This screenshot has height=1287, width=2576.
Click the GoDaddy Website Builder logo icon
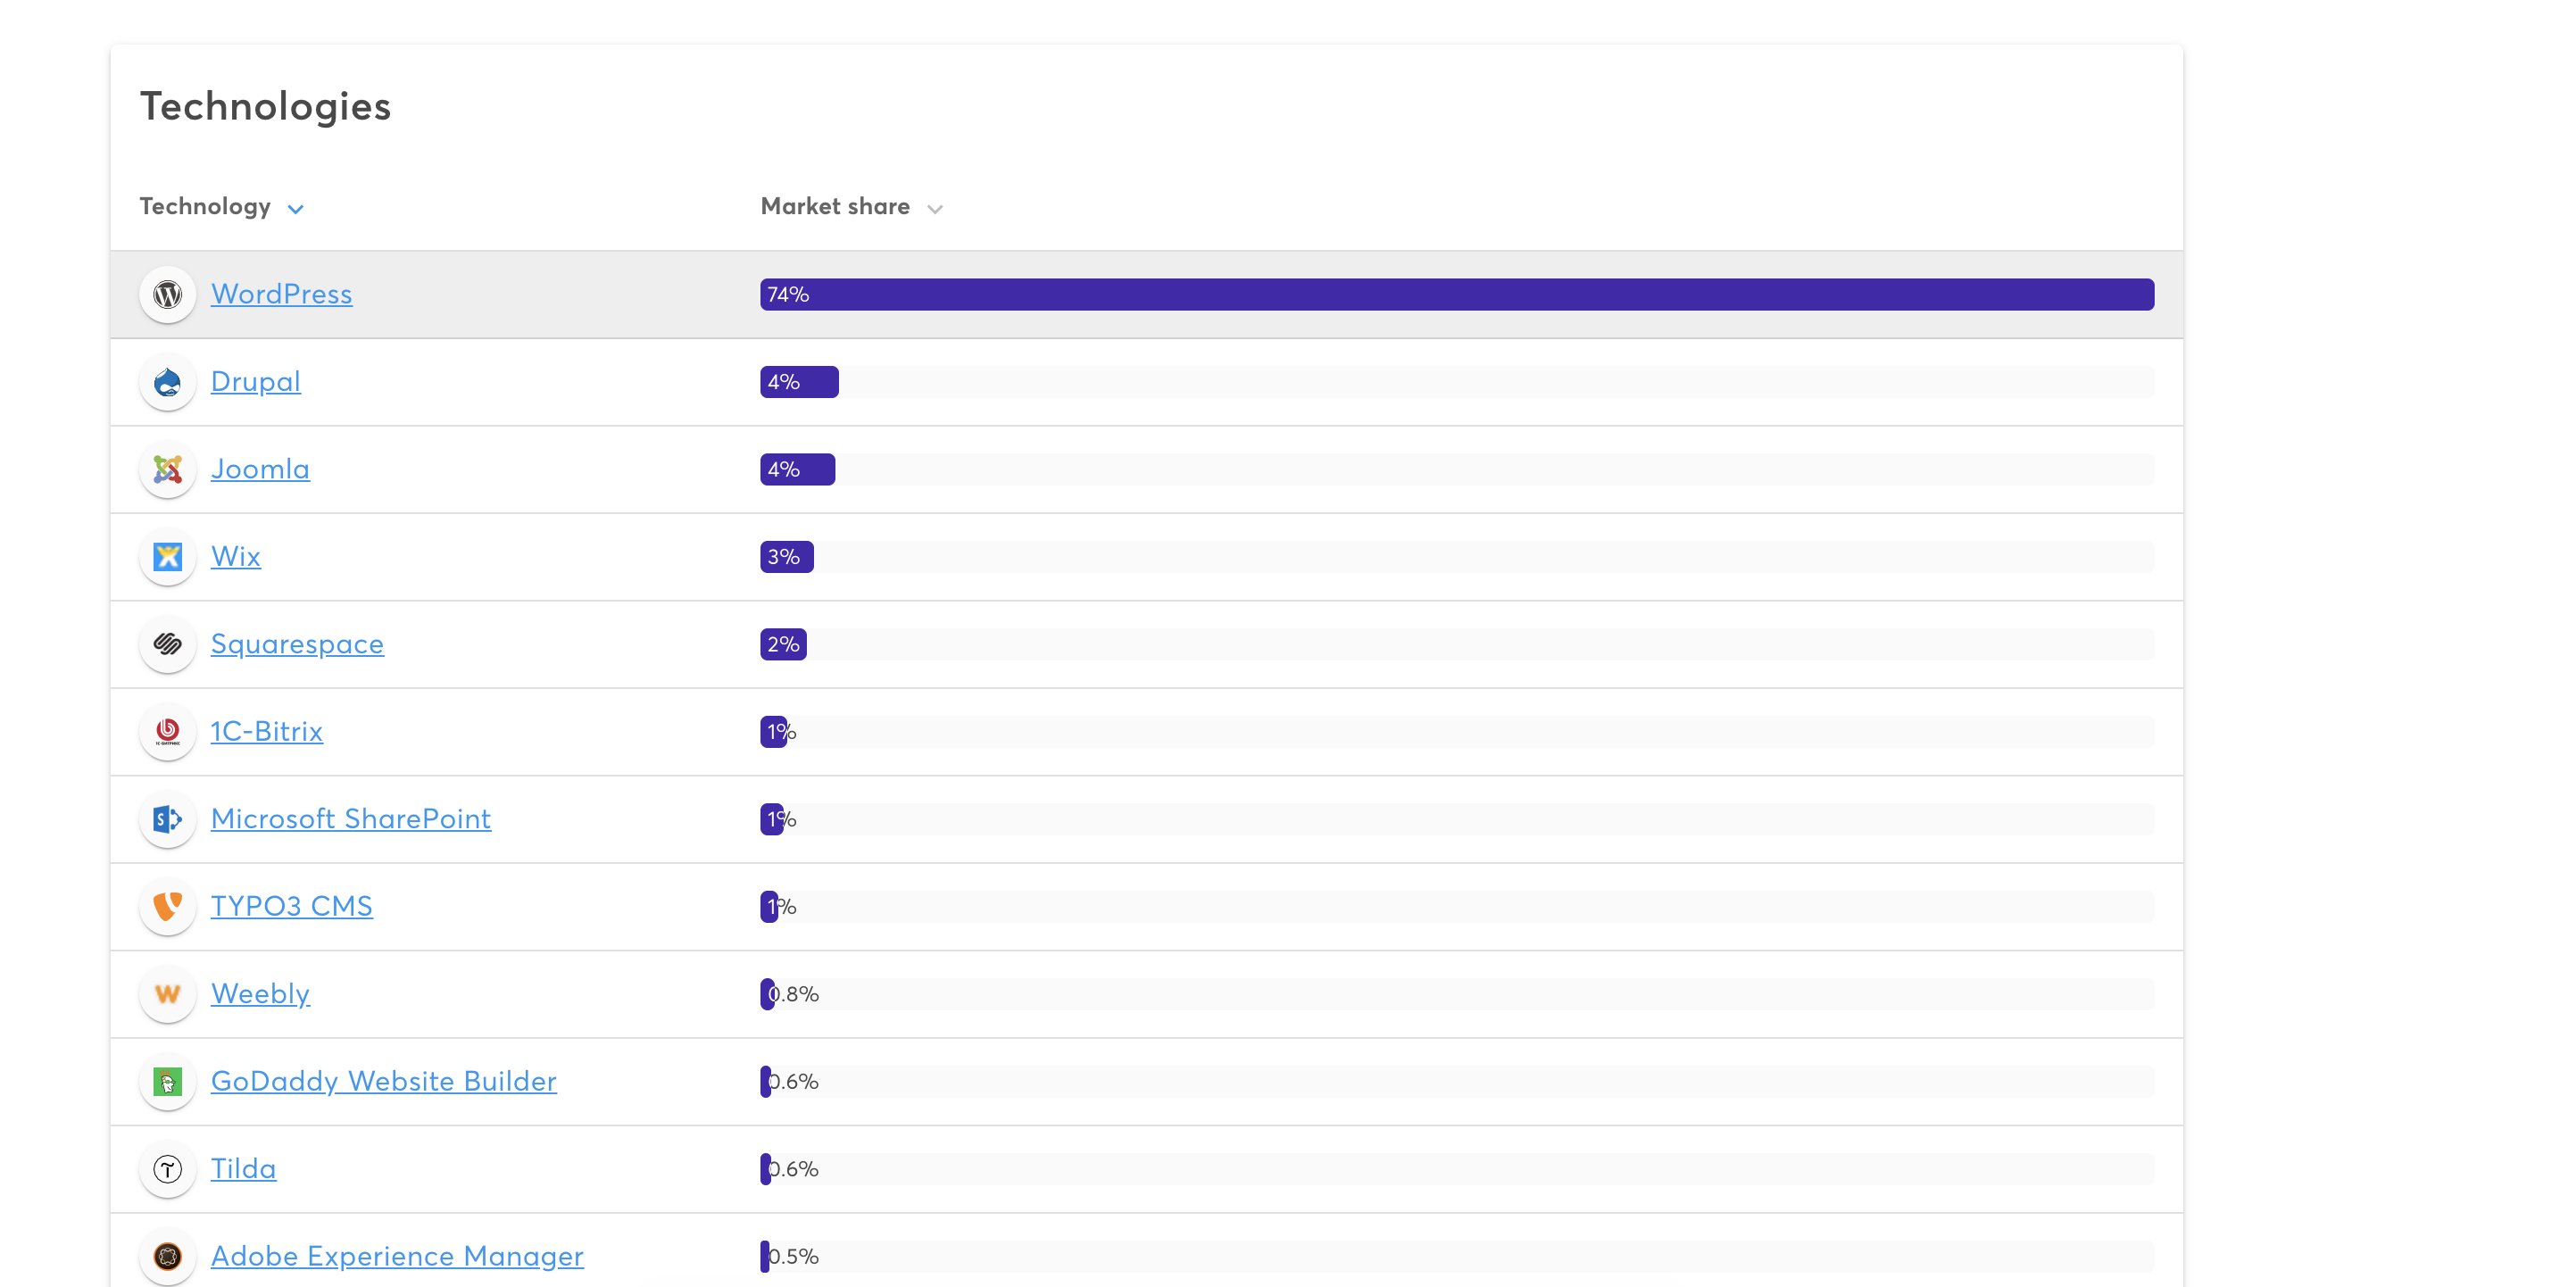pyautogui.click(x=167, y=1082)
